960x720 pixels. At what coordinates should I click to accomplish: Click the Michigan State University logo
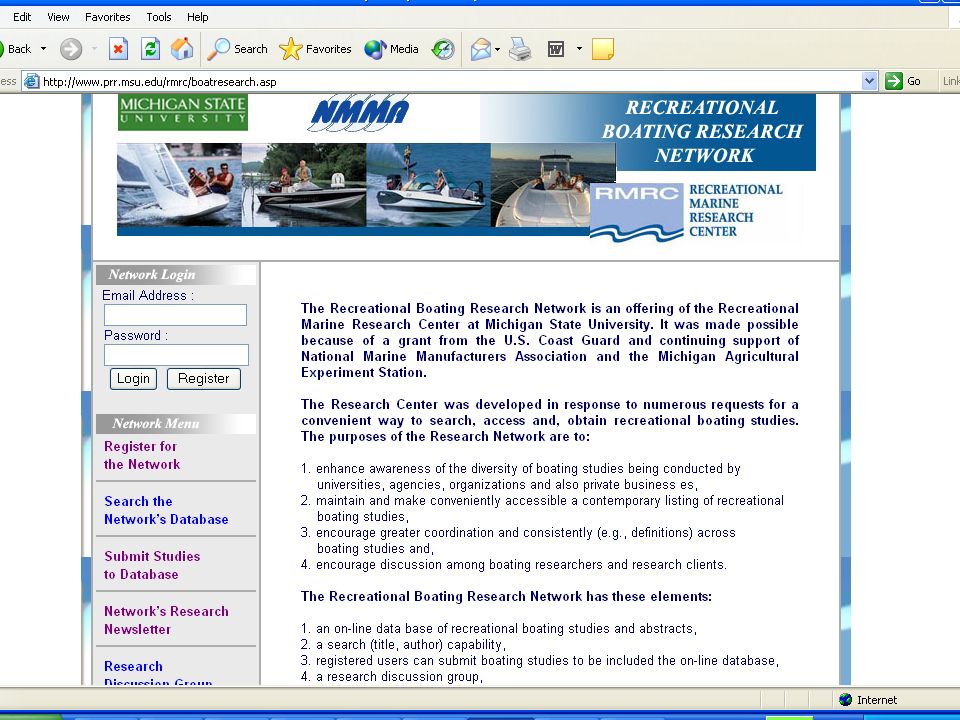[x=183, y=112]
